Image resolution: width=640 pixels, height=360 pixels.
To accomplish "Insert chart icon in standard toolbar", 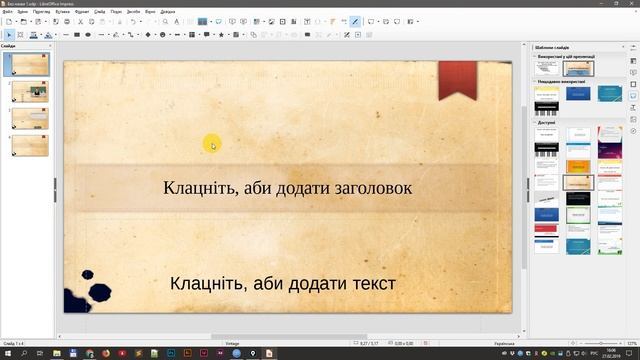I will 293,22.
